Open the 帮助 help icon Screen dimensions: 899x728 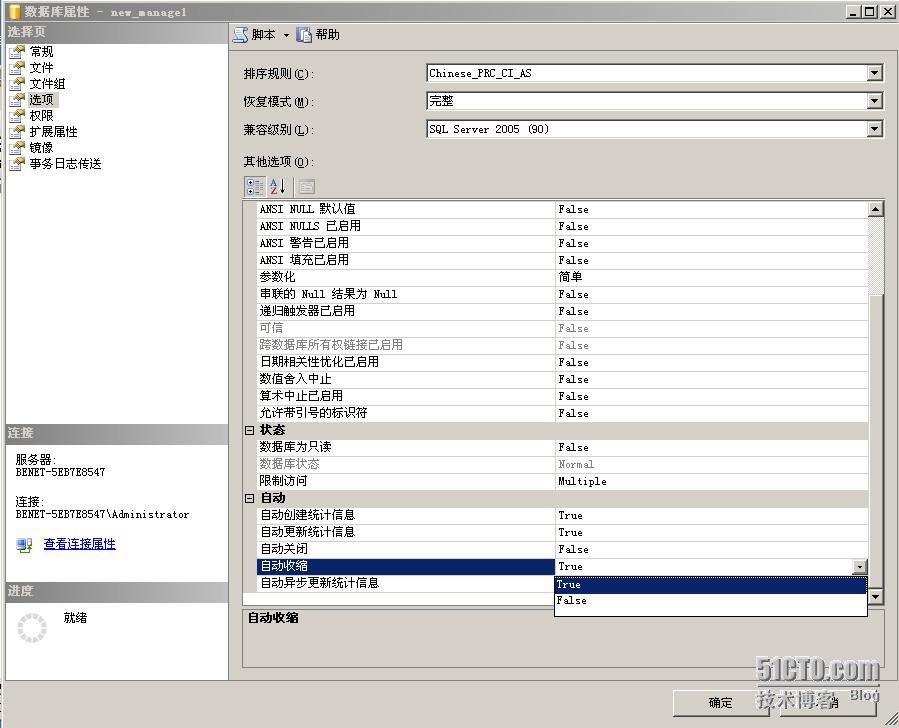click(303, 35)
